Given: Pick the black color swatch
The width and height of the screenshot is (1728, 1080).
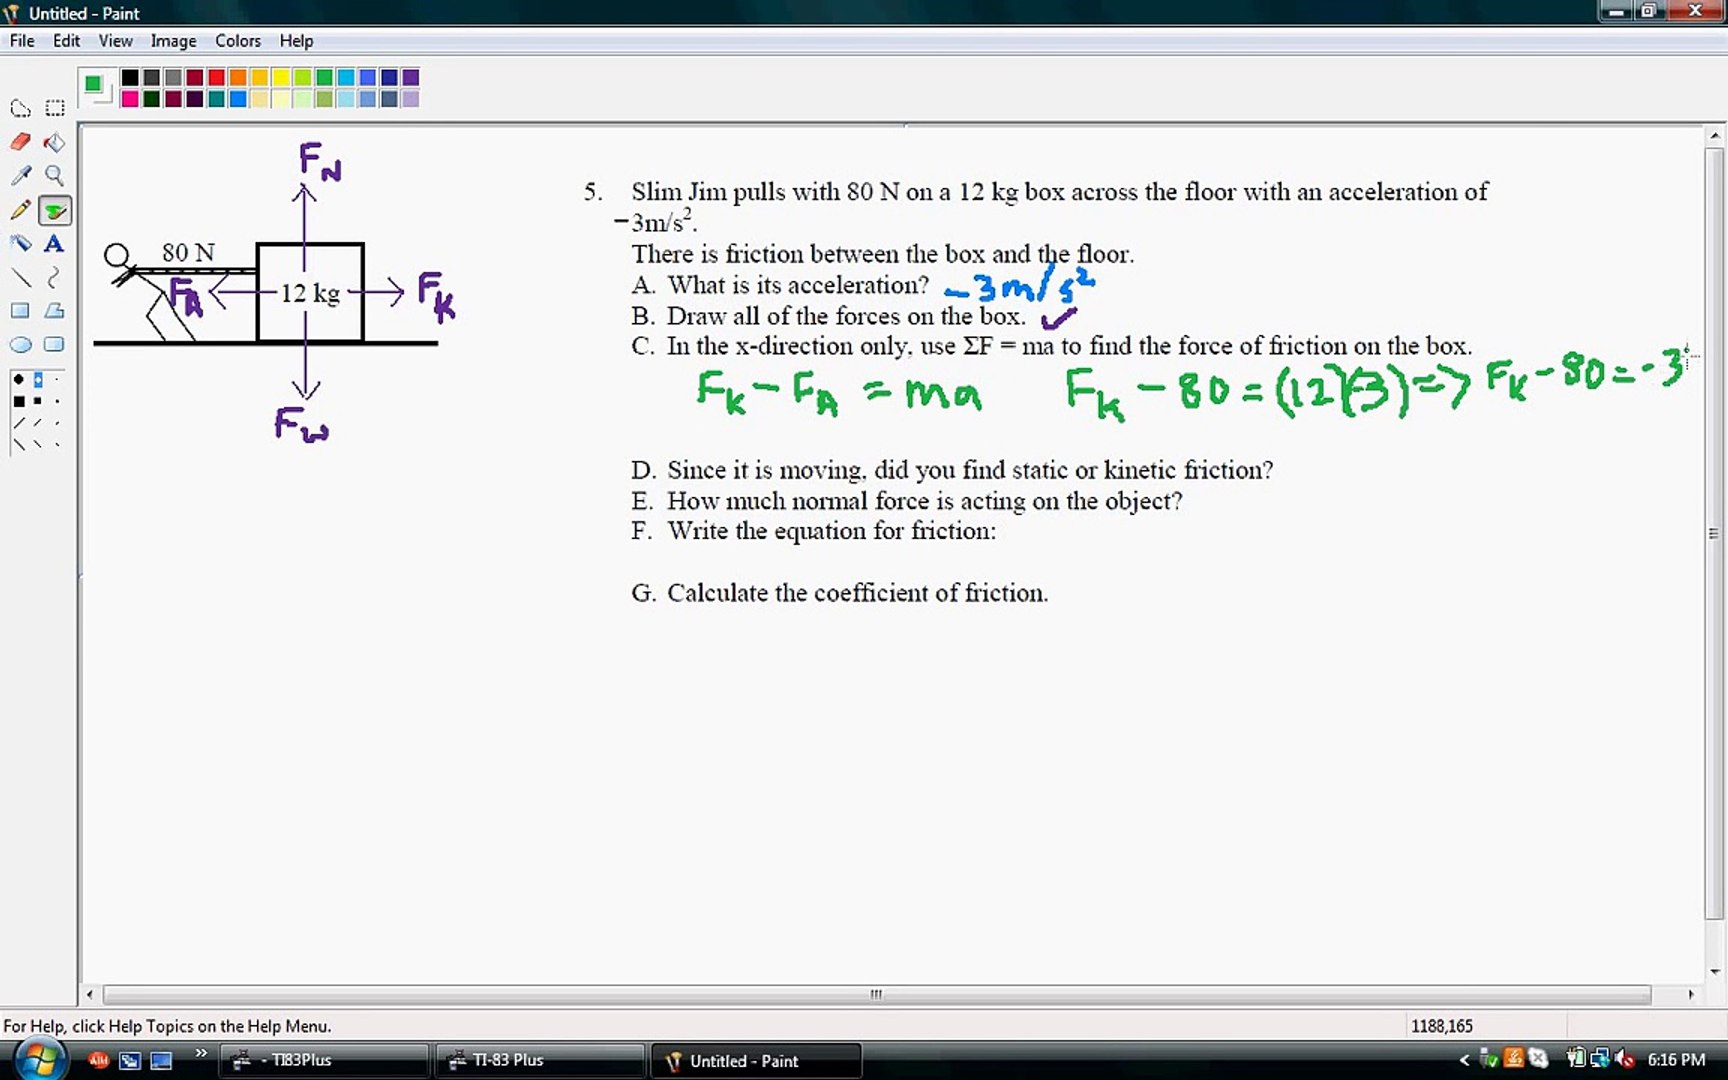Looking at the screenshot, I should [130, 78].
